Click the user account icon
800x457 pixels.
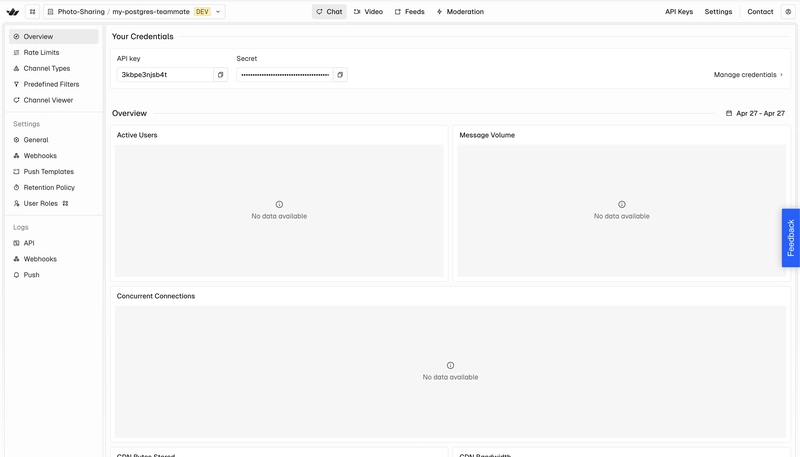point(788,12)
